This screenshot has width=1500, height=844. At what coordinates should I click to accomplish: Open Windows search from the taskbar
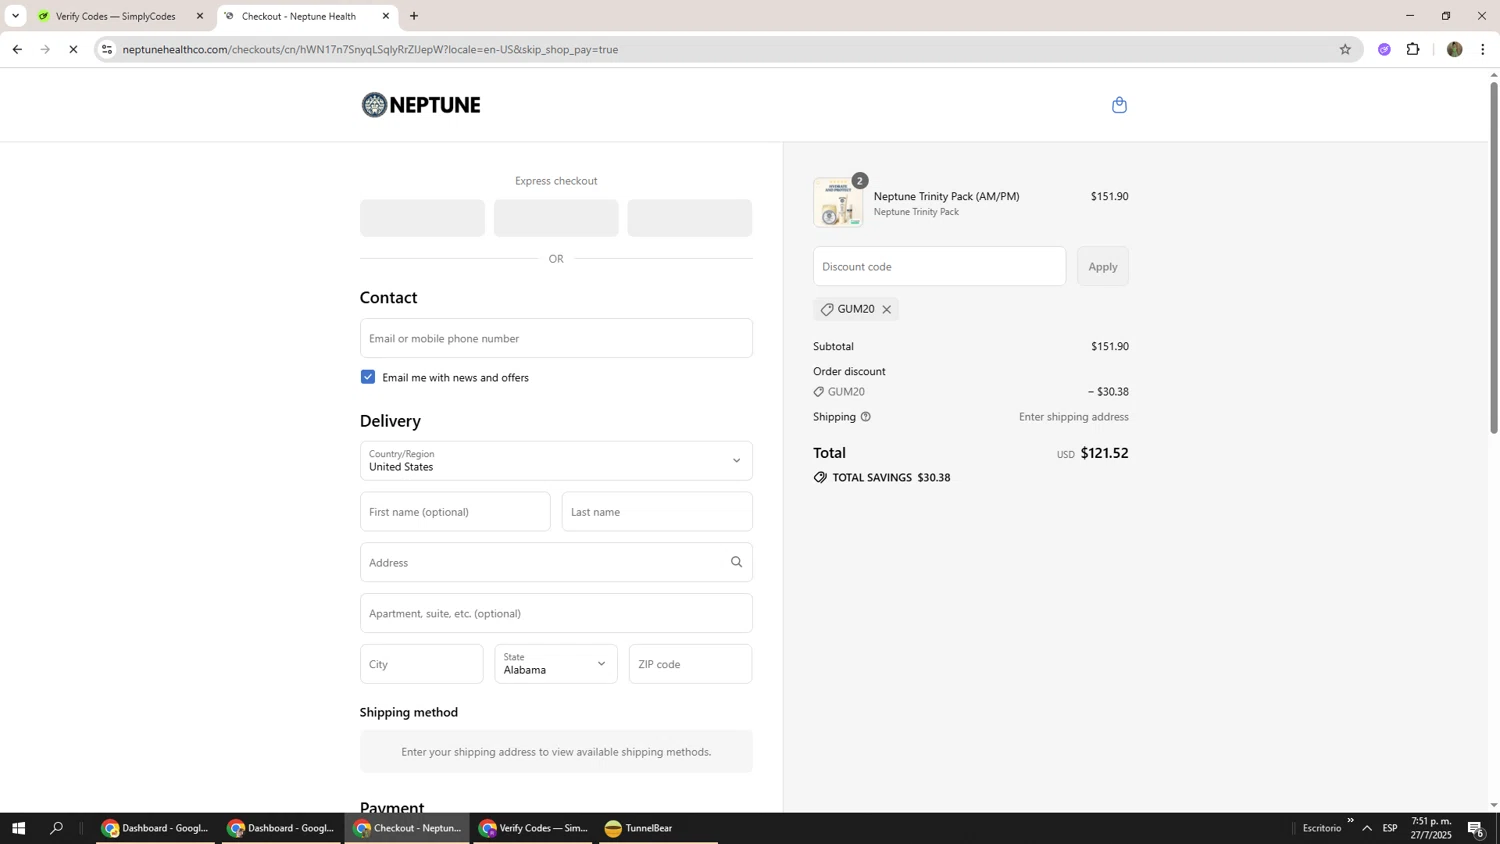point(57,828)
